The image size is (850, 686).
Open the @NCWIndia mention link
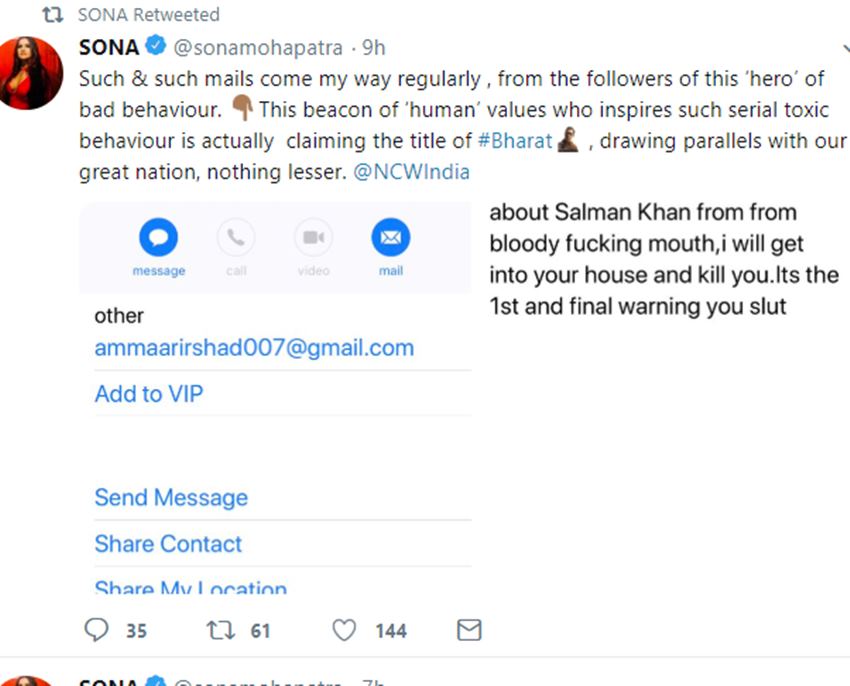pyautogui.click(x=411, y=172)
